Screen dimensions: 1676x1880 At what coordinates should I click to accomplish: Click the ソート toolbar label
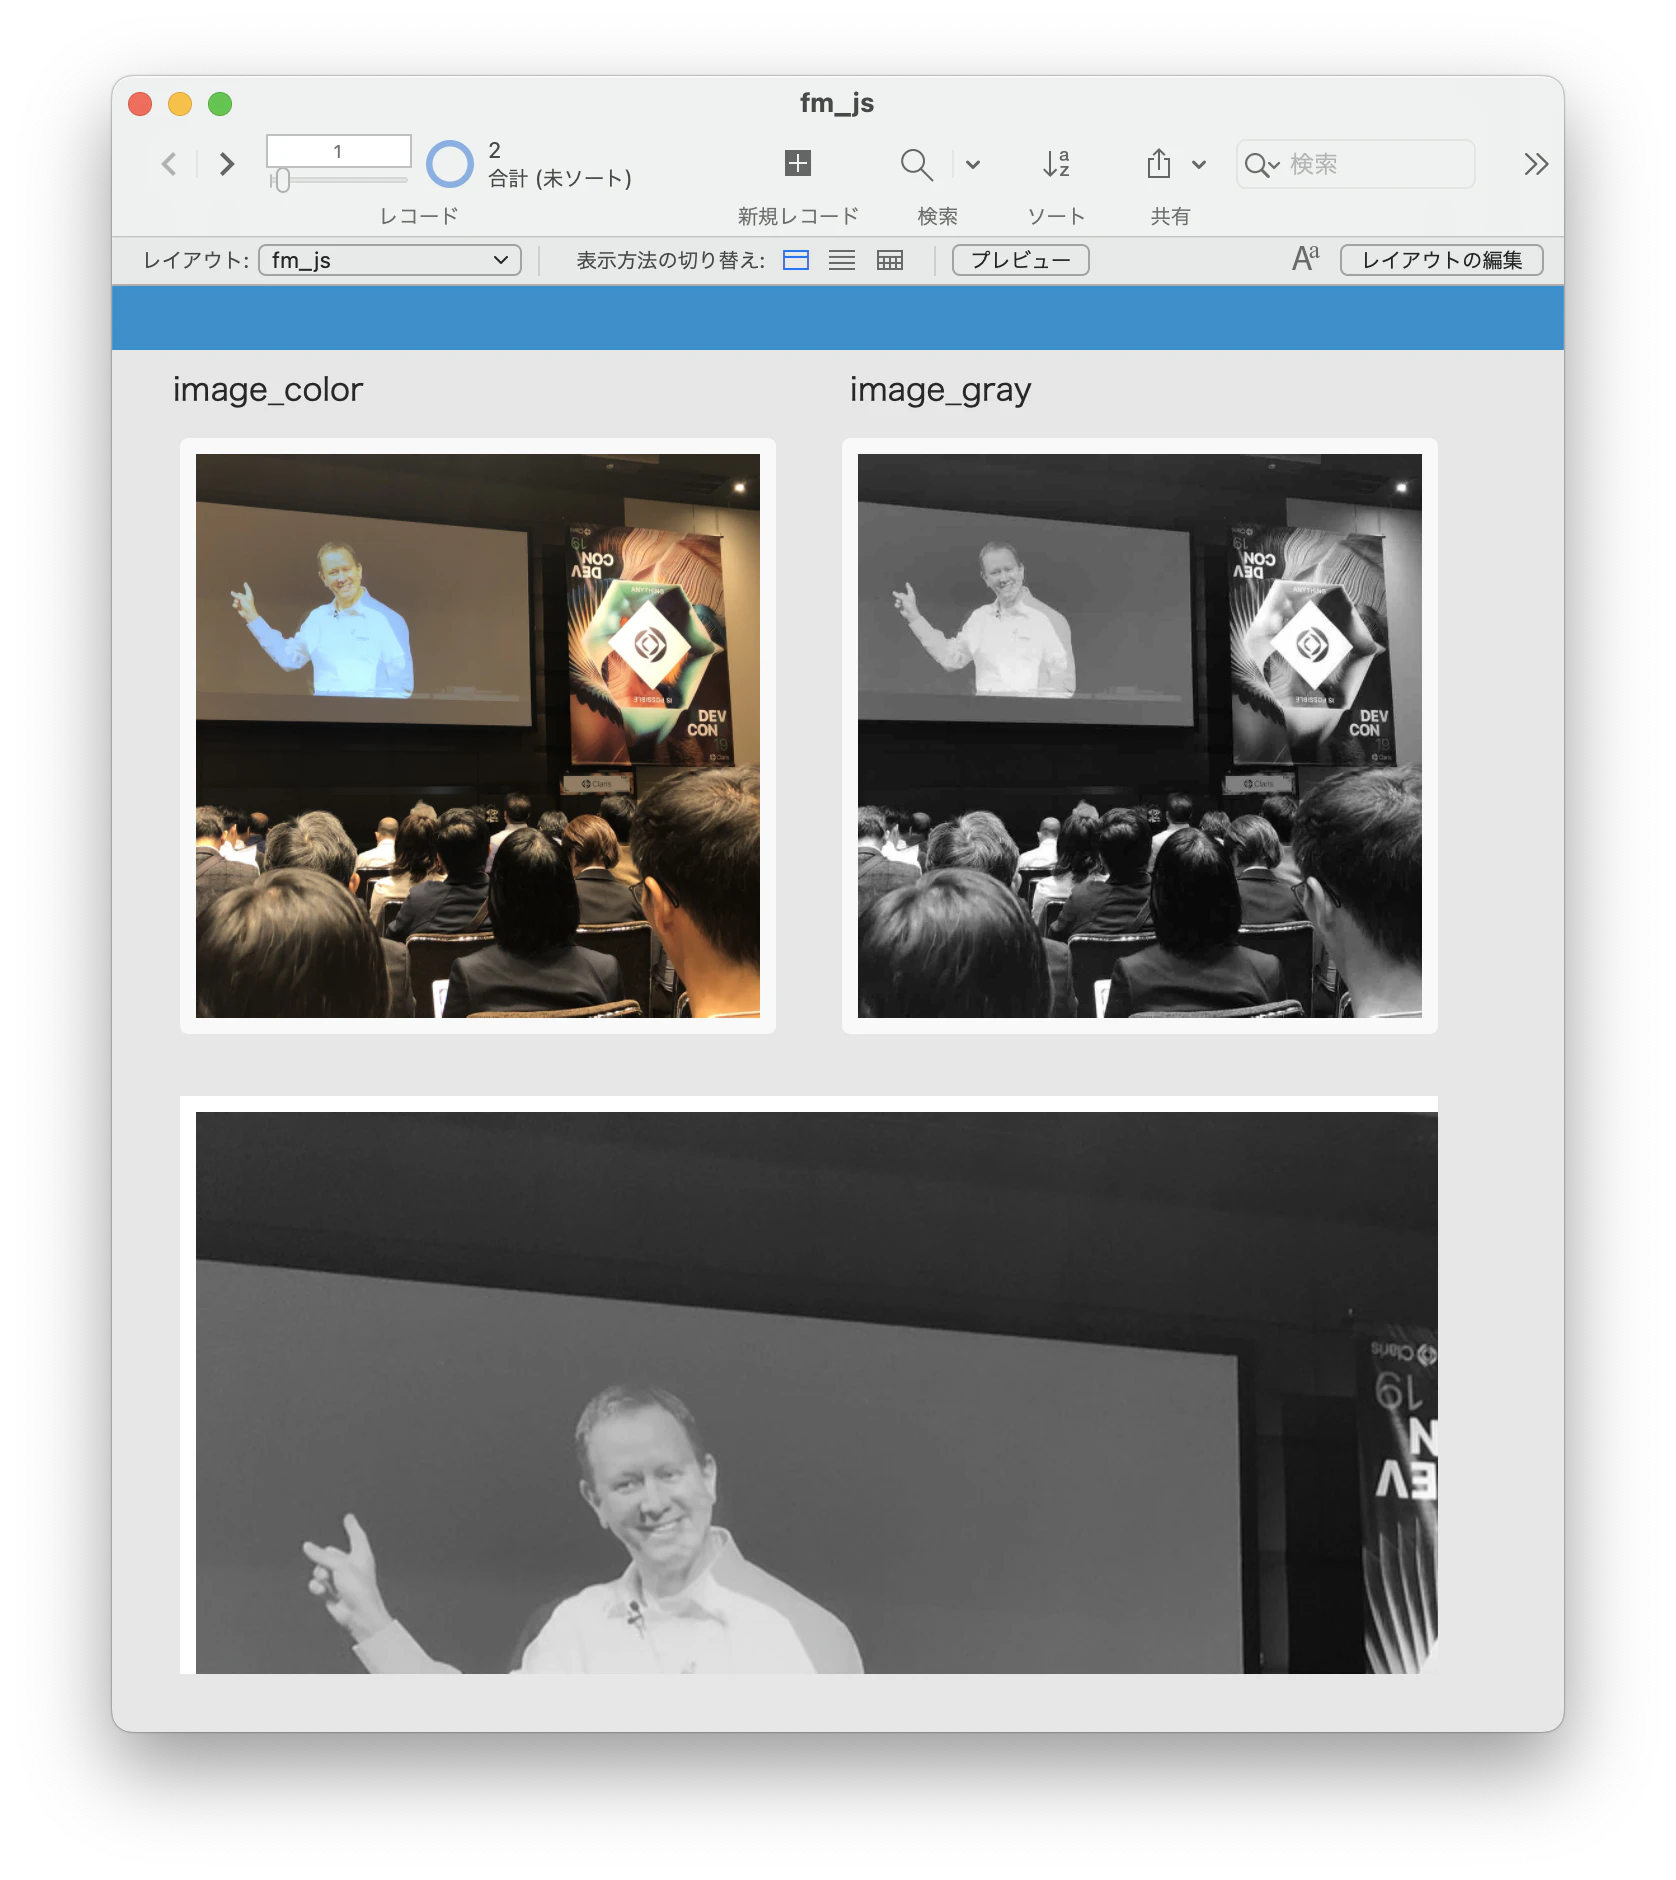point(1056,216)
